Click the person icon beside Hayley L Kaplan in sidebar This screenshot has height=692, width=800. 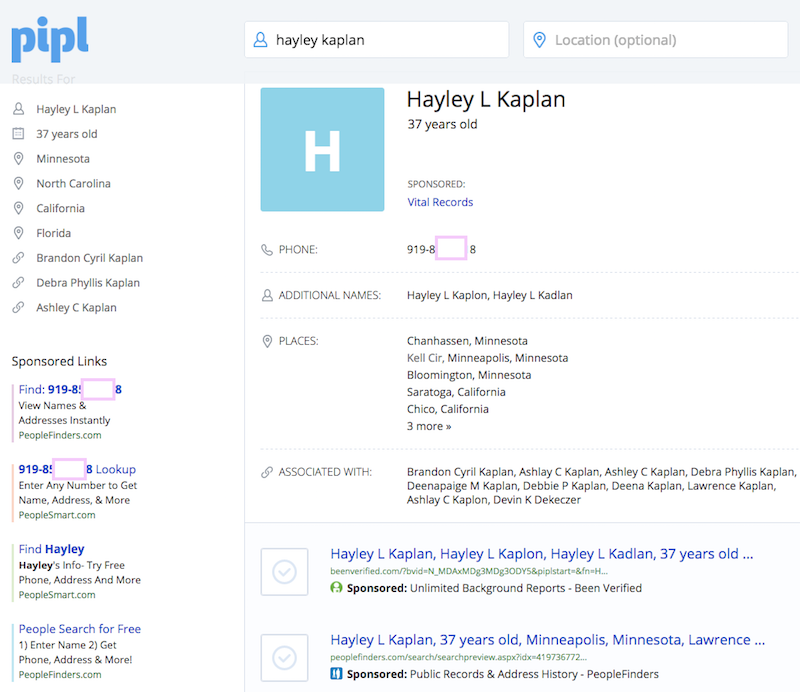pyautogui.click(x=18, y=109)
